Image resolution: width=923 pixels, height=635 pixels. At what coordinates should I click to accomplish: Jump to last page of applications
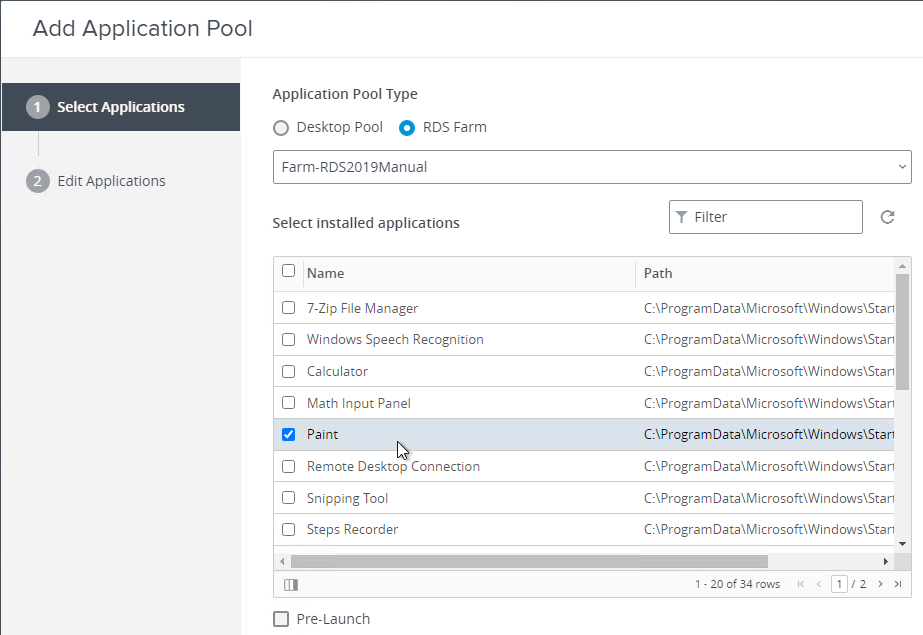(898, 584)
